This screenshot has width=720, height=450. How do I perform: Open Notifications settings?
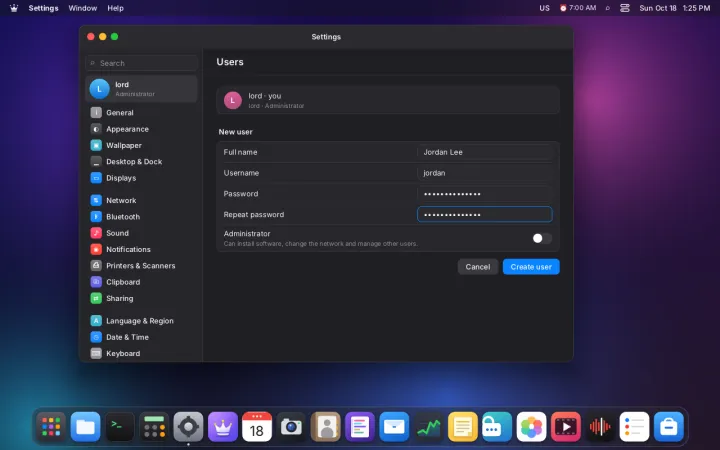(x=141, y=249)
